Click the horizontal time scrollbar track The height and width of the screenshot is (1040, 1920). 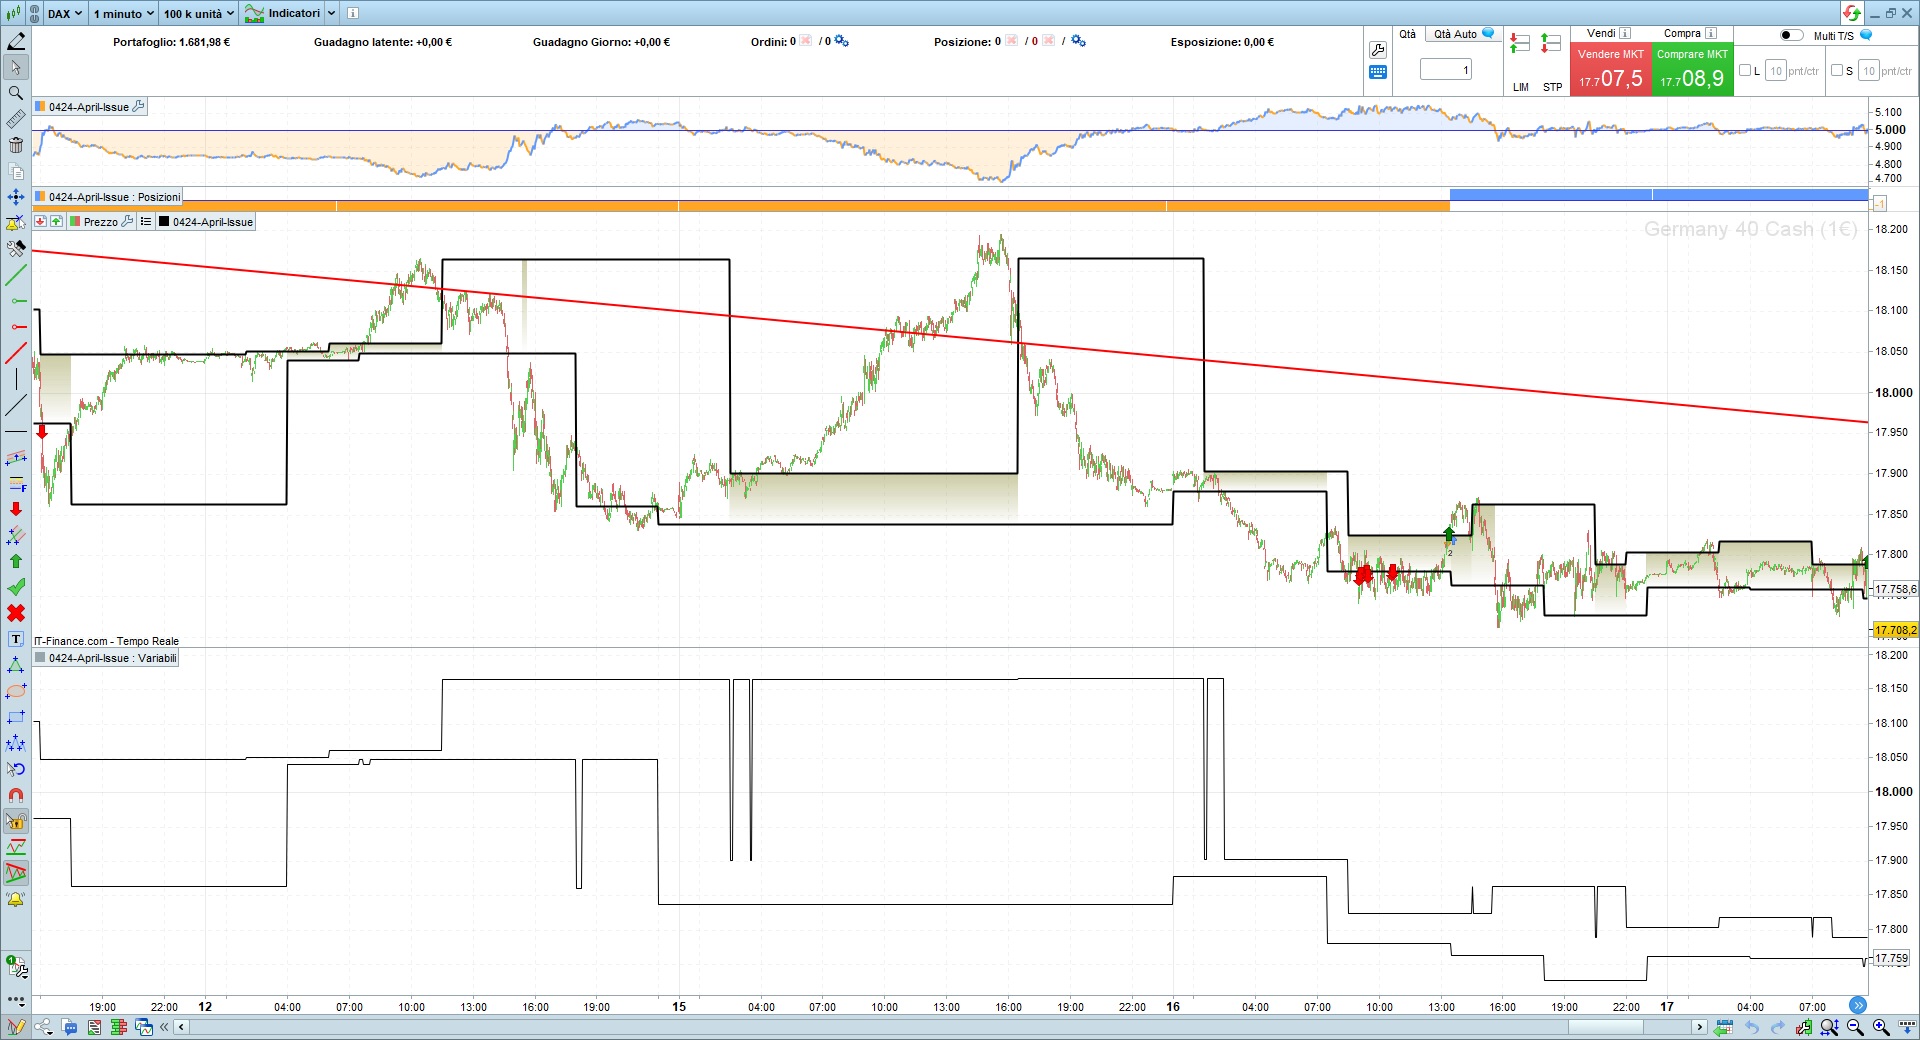[x=940, y=1027]
